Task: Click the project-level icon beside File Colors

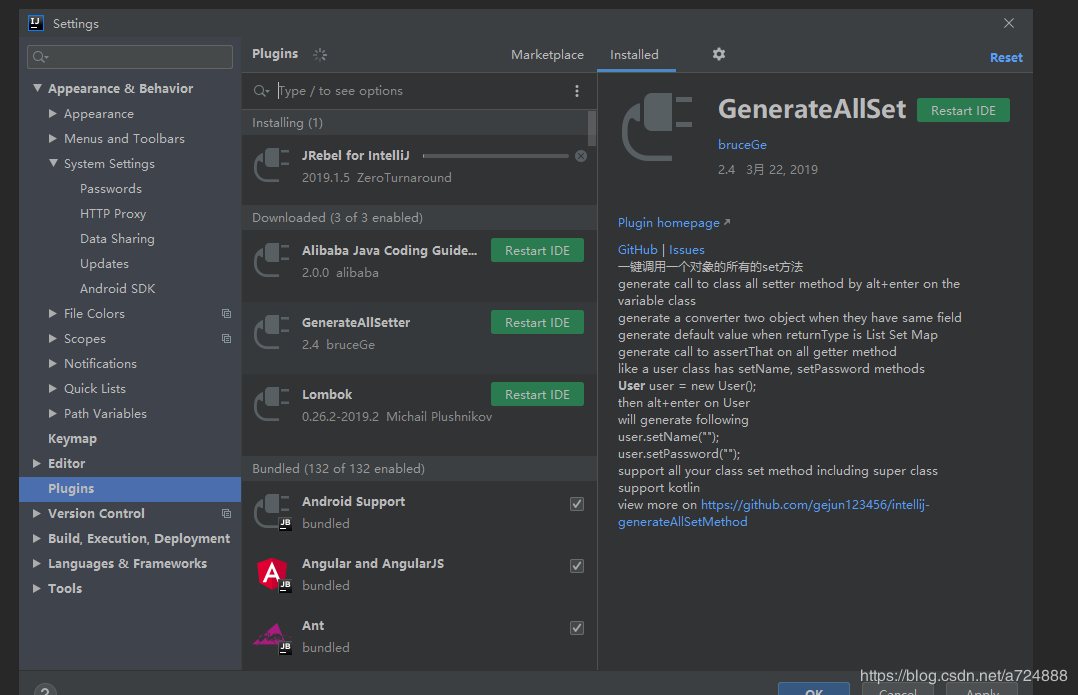Action: [226, 313]
